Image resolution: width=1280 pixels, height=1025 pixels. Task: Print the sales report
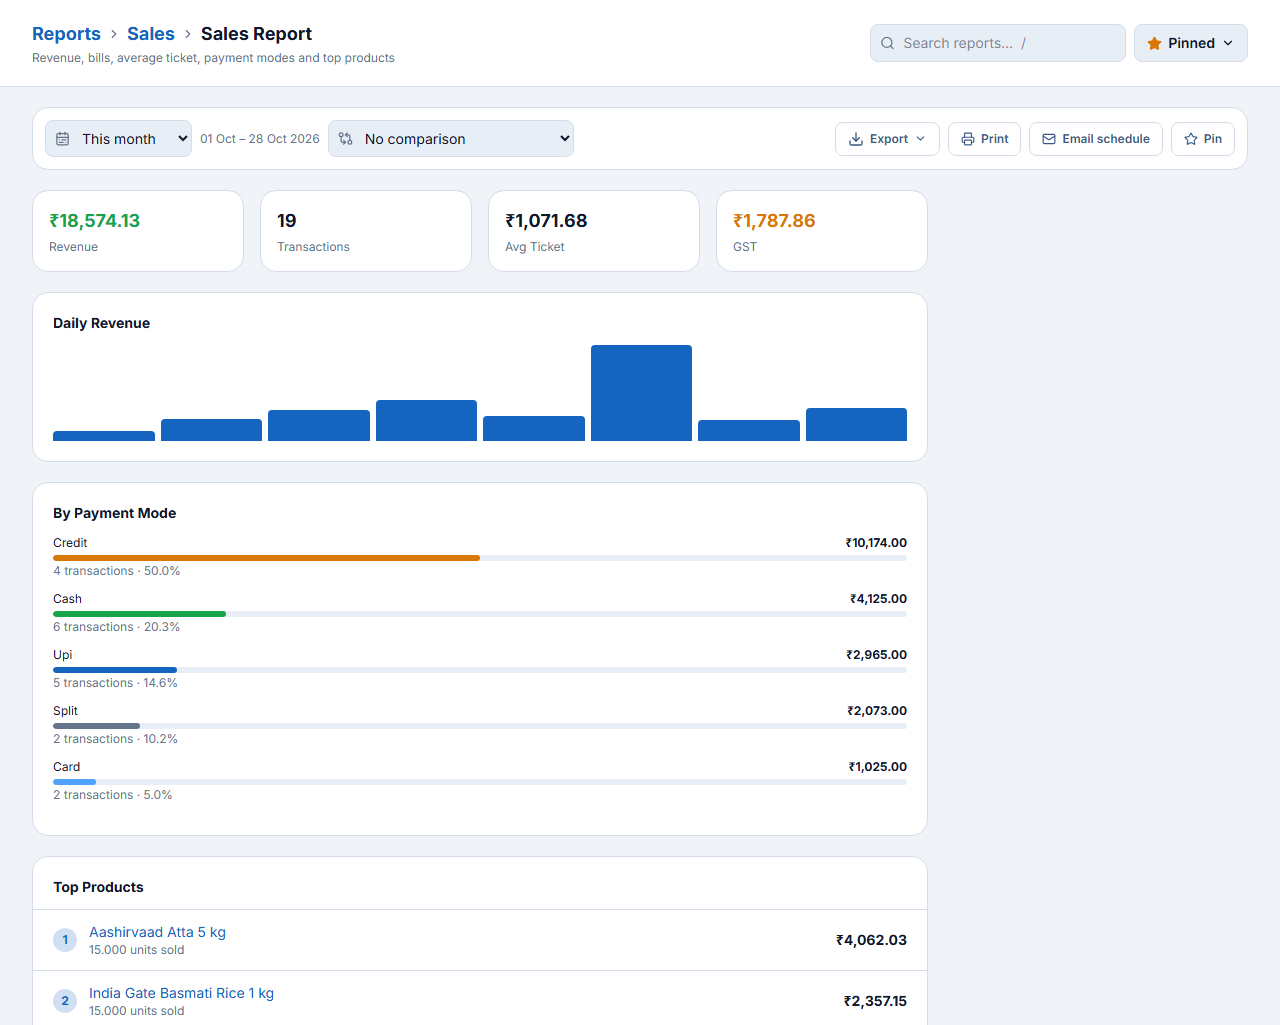(x=984, y=139)
